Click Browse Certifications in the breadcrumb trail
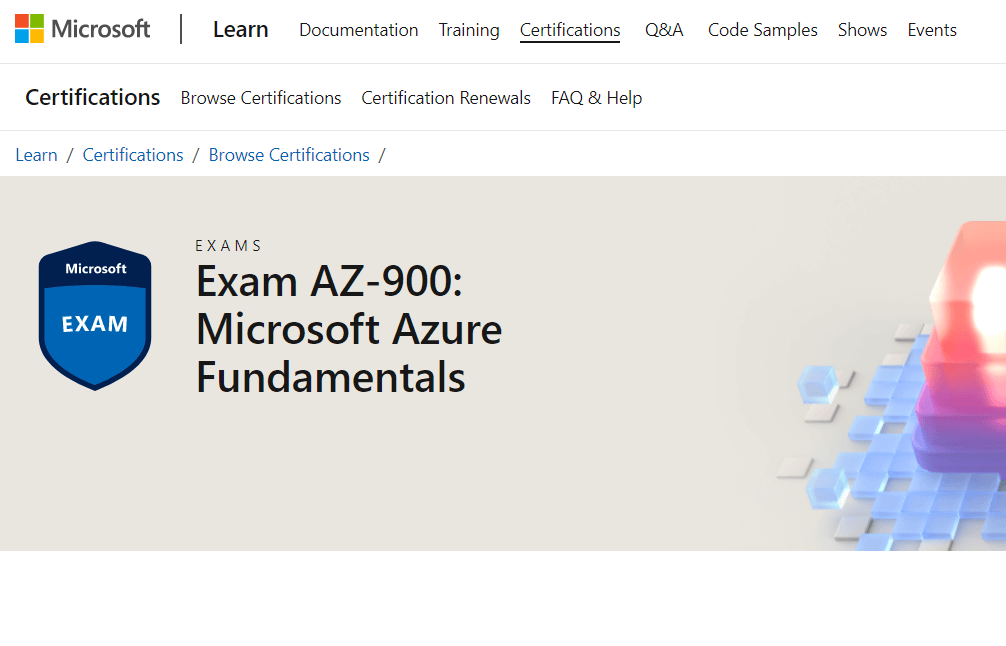 [288, 154]
